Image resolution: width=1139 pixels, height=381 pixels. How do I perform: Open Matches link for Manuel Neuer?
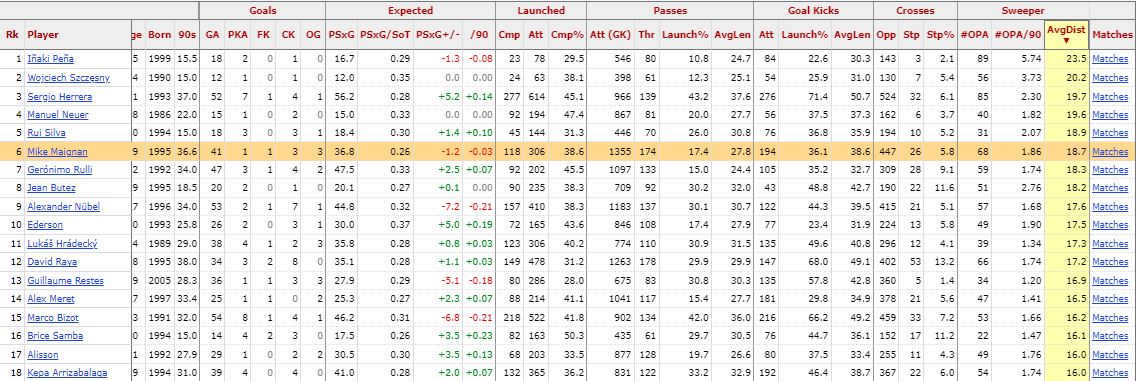pos(1110,115)
